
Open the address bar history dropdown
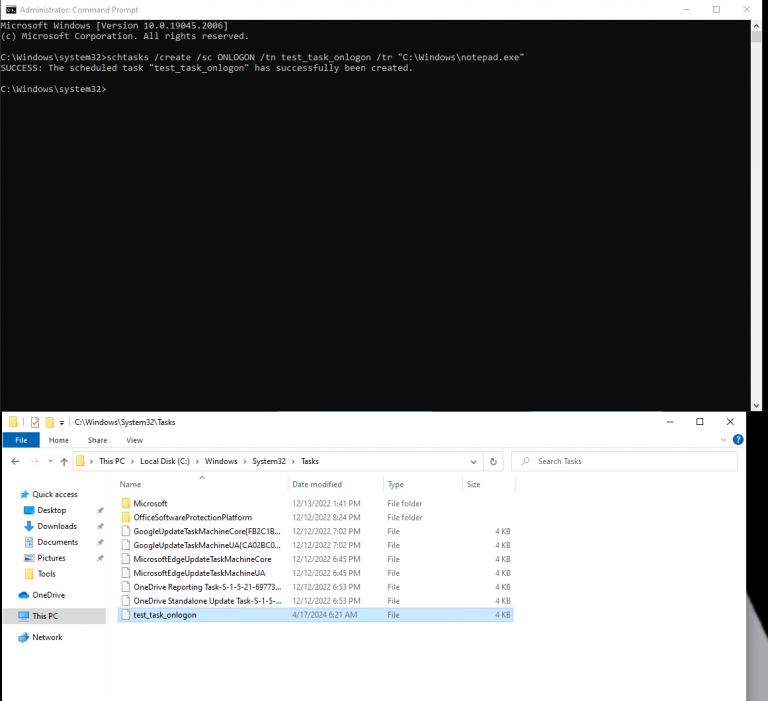click(x=473, y=461)
